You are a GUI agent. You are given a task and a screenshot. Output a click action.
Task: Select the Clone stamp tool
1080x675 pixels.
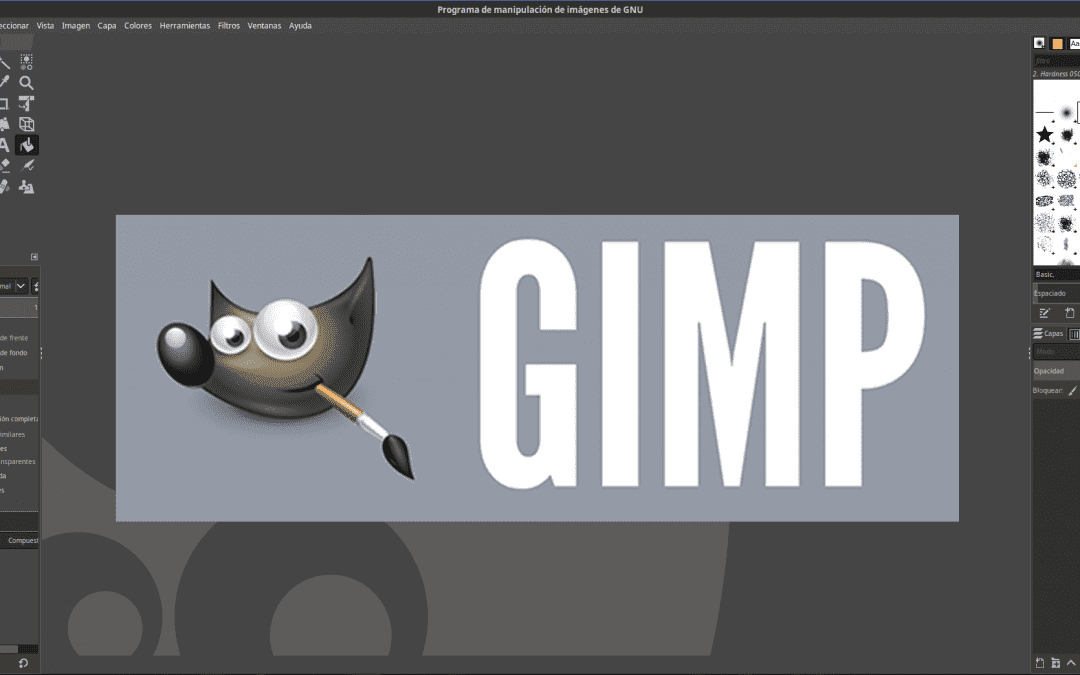[x=26, y=187]
